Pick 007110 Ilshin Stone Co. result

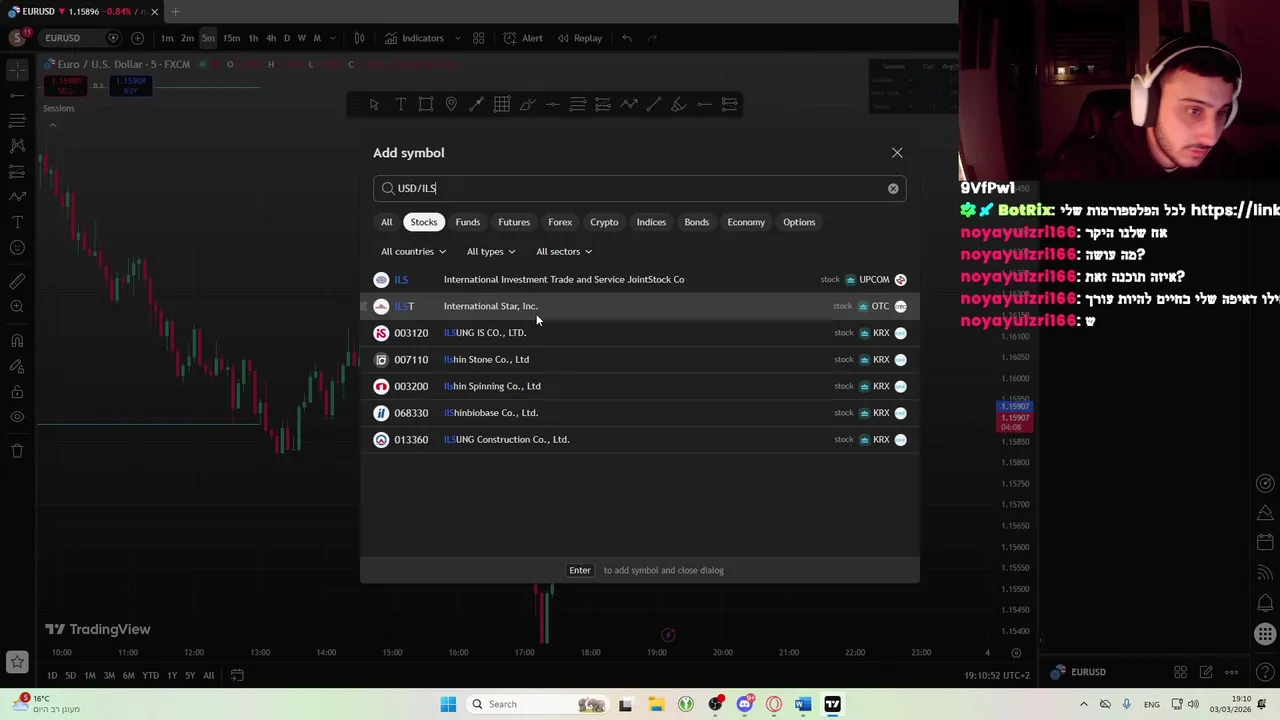640,359
